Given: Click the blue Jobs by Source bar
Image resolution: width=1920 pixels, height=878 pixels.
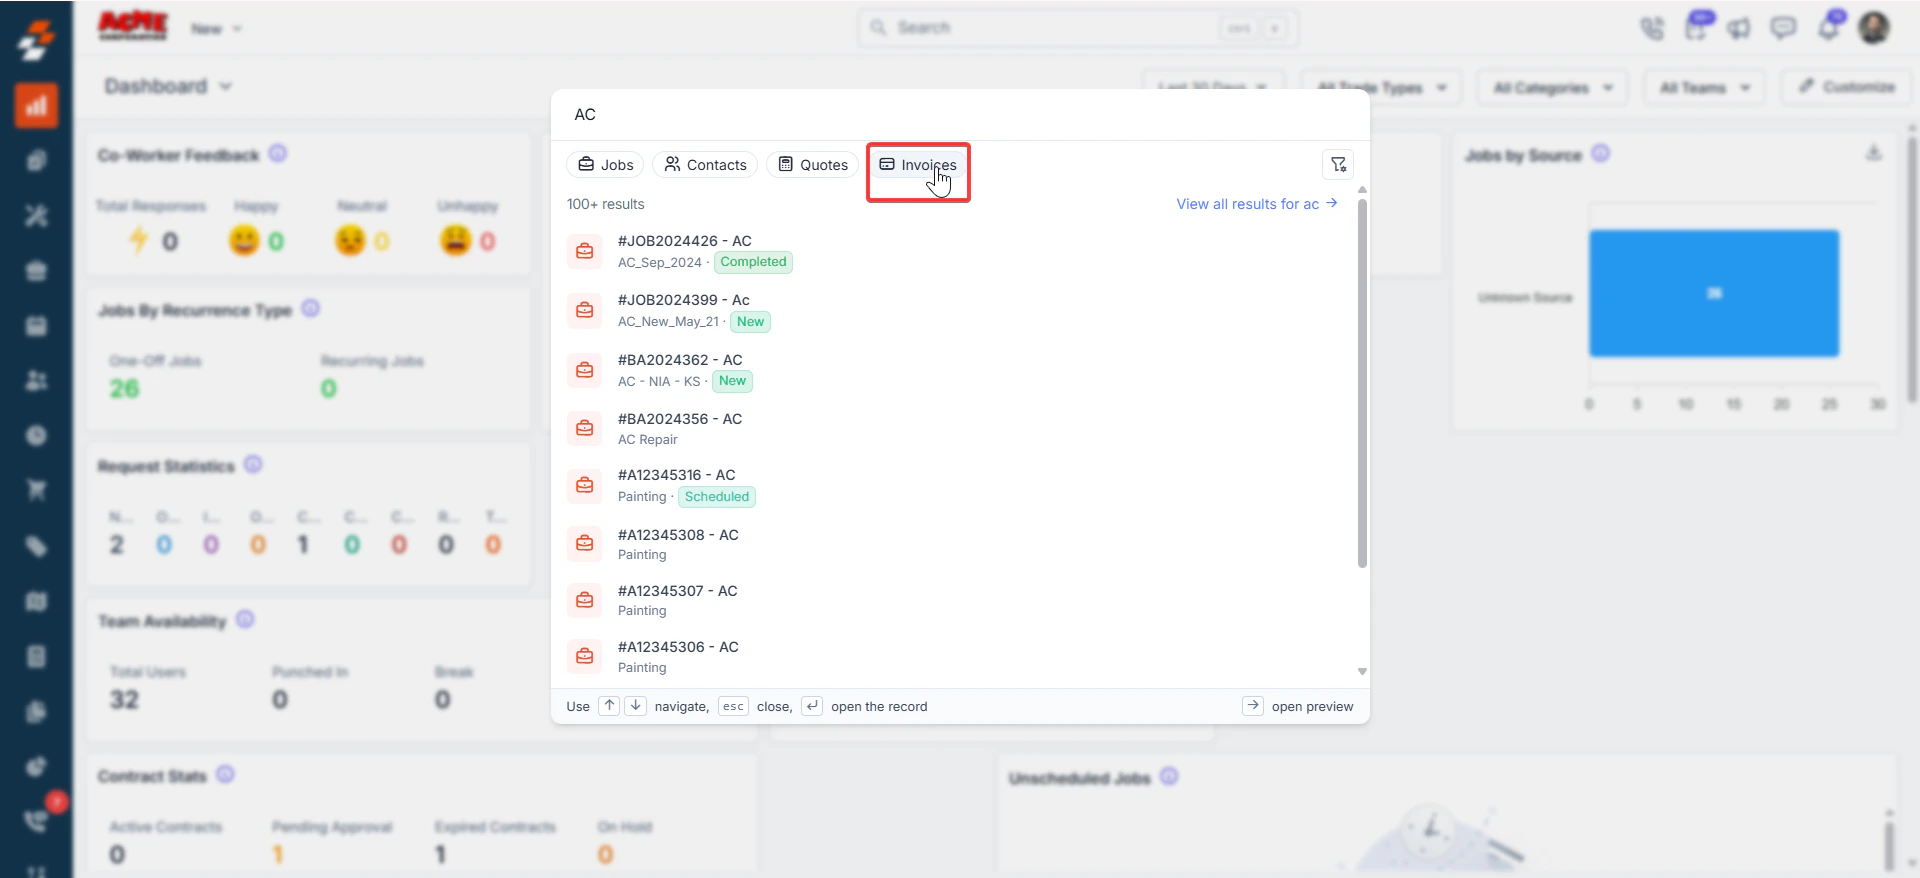Looking at the screenshot, I should [1714, 293].
